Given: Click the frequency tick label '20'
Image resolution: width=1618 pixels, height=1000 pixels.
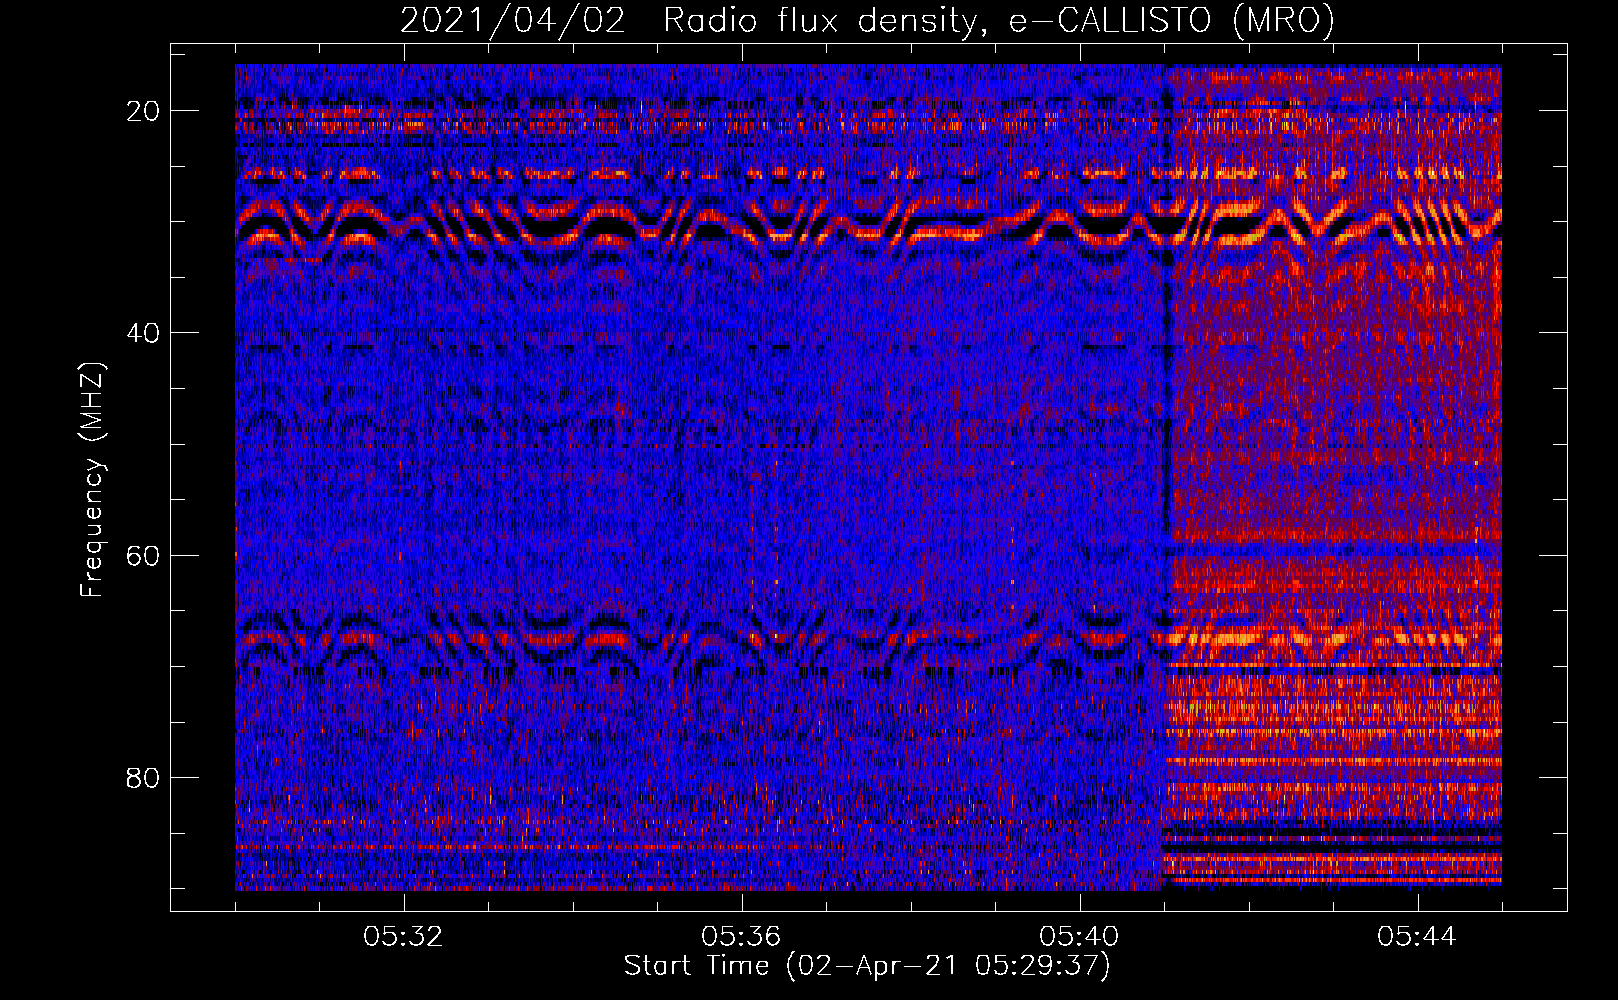Looking at the screenshot, I should coord(144,111).
